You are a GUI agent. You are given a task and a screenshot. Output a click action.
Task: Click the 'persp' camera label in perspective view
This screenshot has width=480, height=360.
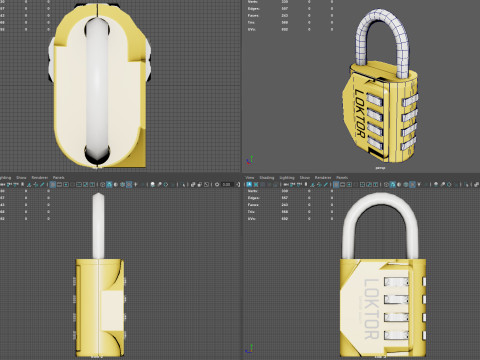pos(380,168)
